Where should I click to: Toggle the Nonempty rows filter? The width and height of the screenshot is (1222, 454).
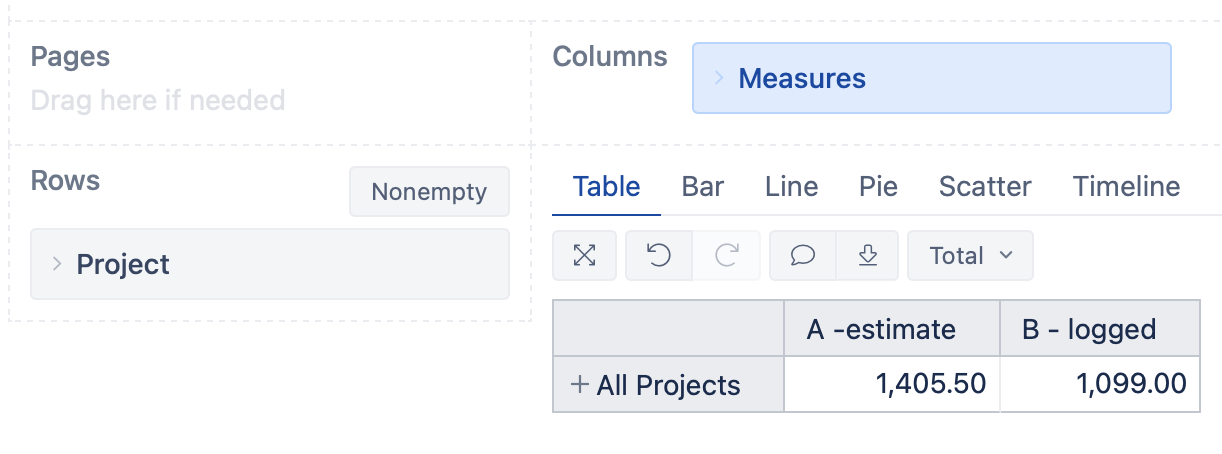click(x=429, y=192)
